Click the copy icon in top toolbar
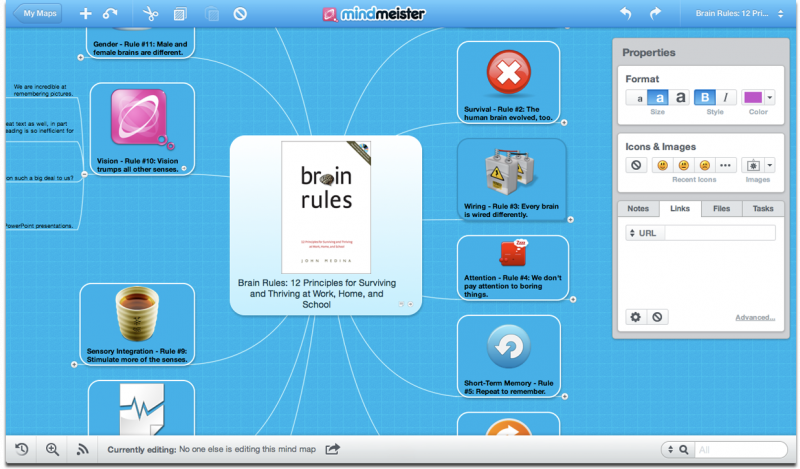 (x=180, y=14)
